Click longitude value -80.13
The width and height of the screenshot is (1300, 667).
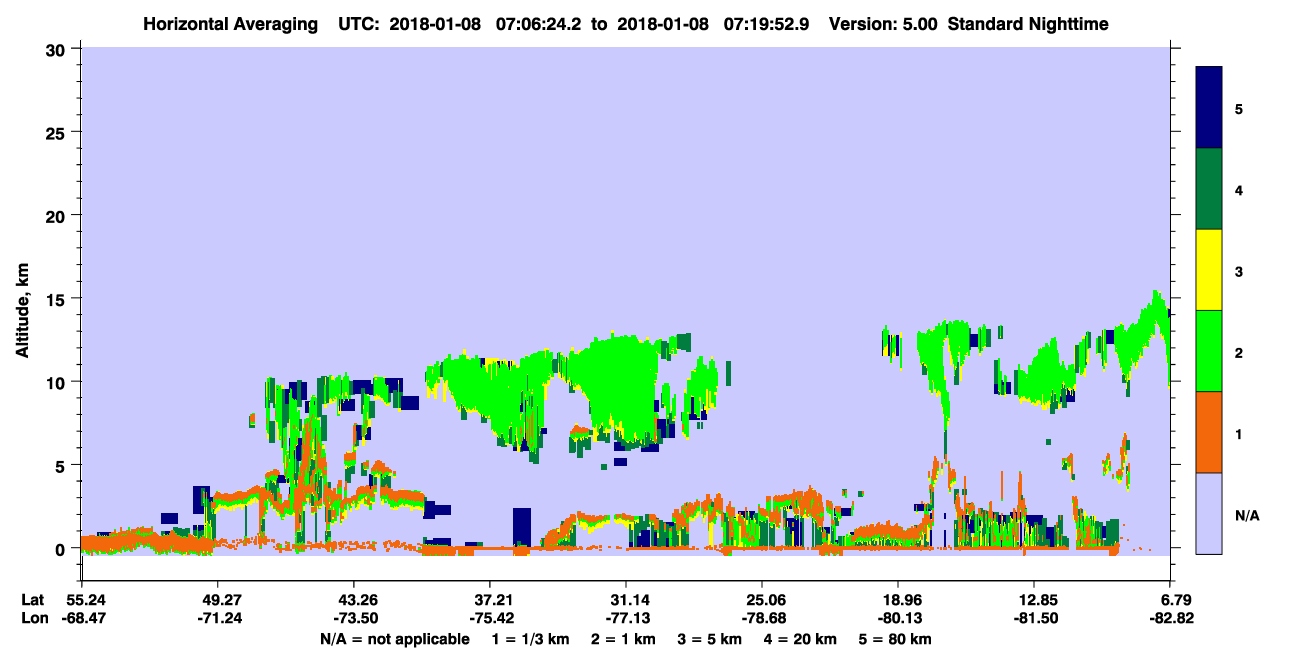(898, 619)
